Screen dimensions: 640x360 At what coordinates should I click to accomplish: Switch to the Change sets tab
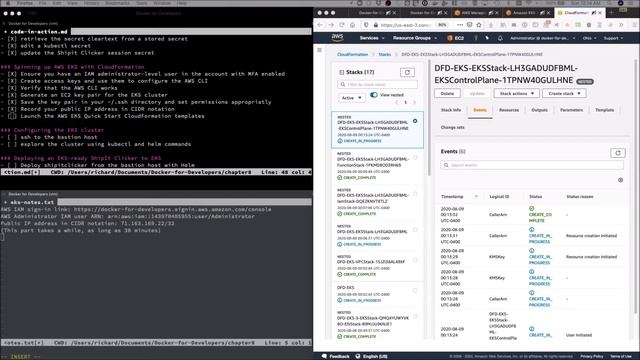(452, 127)
